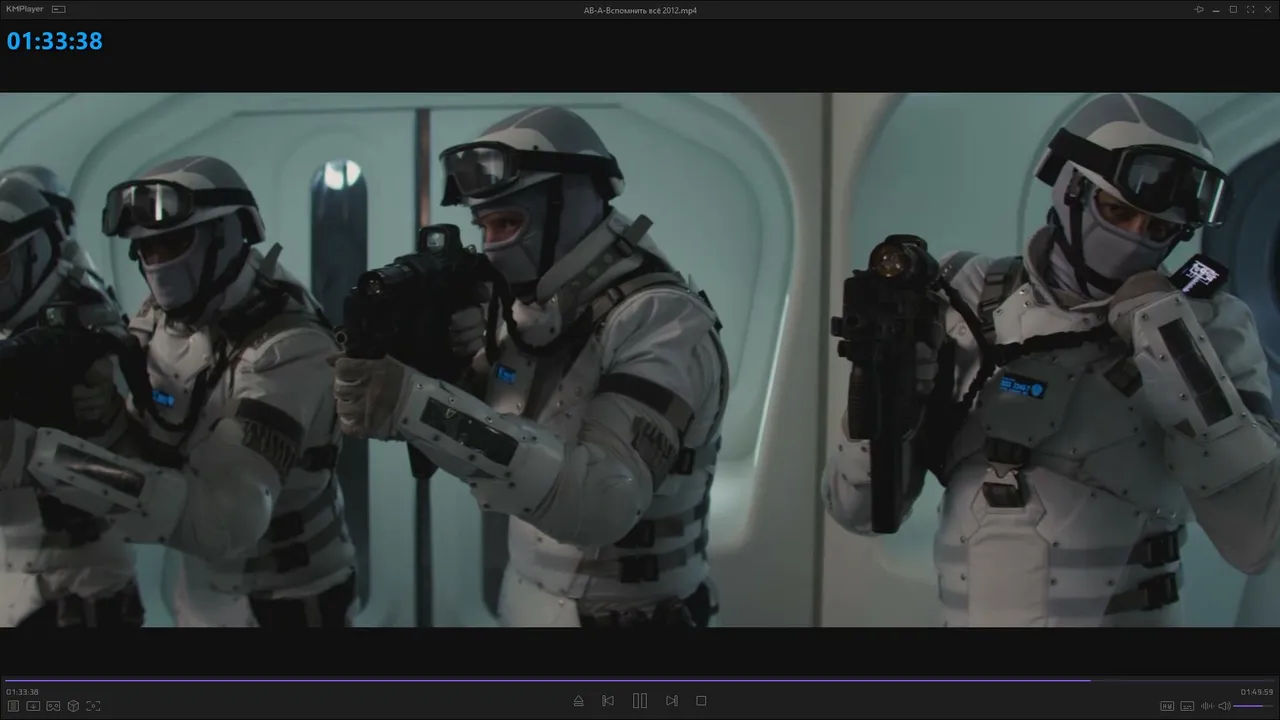
Task: Skip to the next track
Action: pos(672,701)
